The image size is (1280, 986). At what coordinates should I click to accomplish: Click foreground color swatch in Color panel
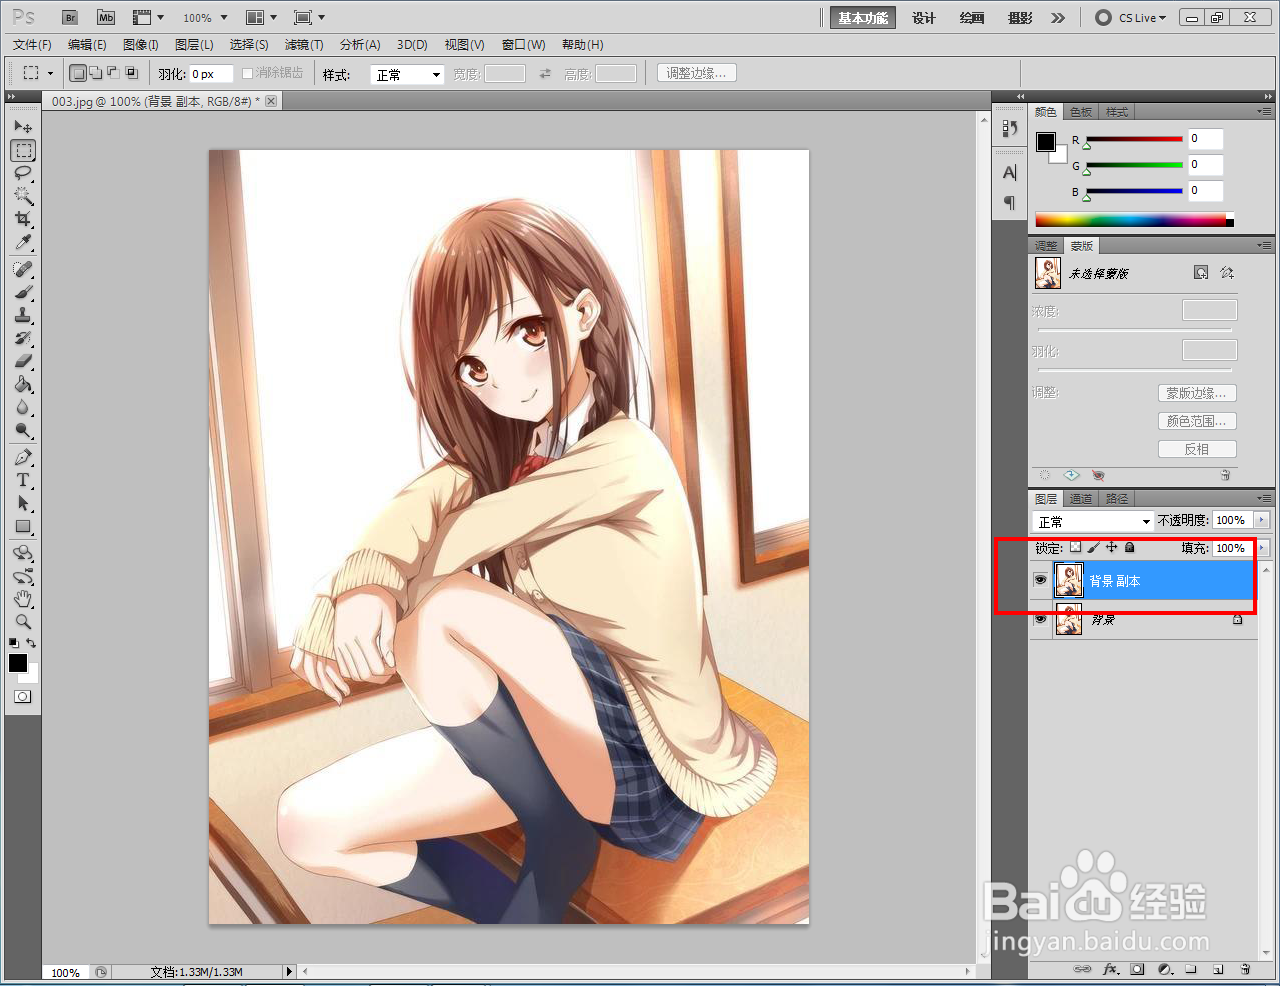coord(1046,141)
